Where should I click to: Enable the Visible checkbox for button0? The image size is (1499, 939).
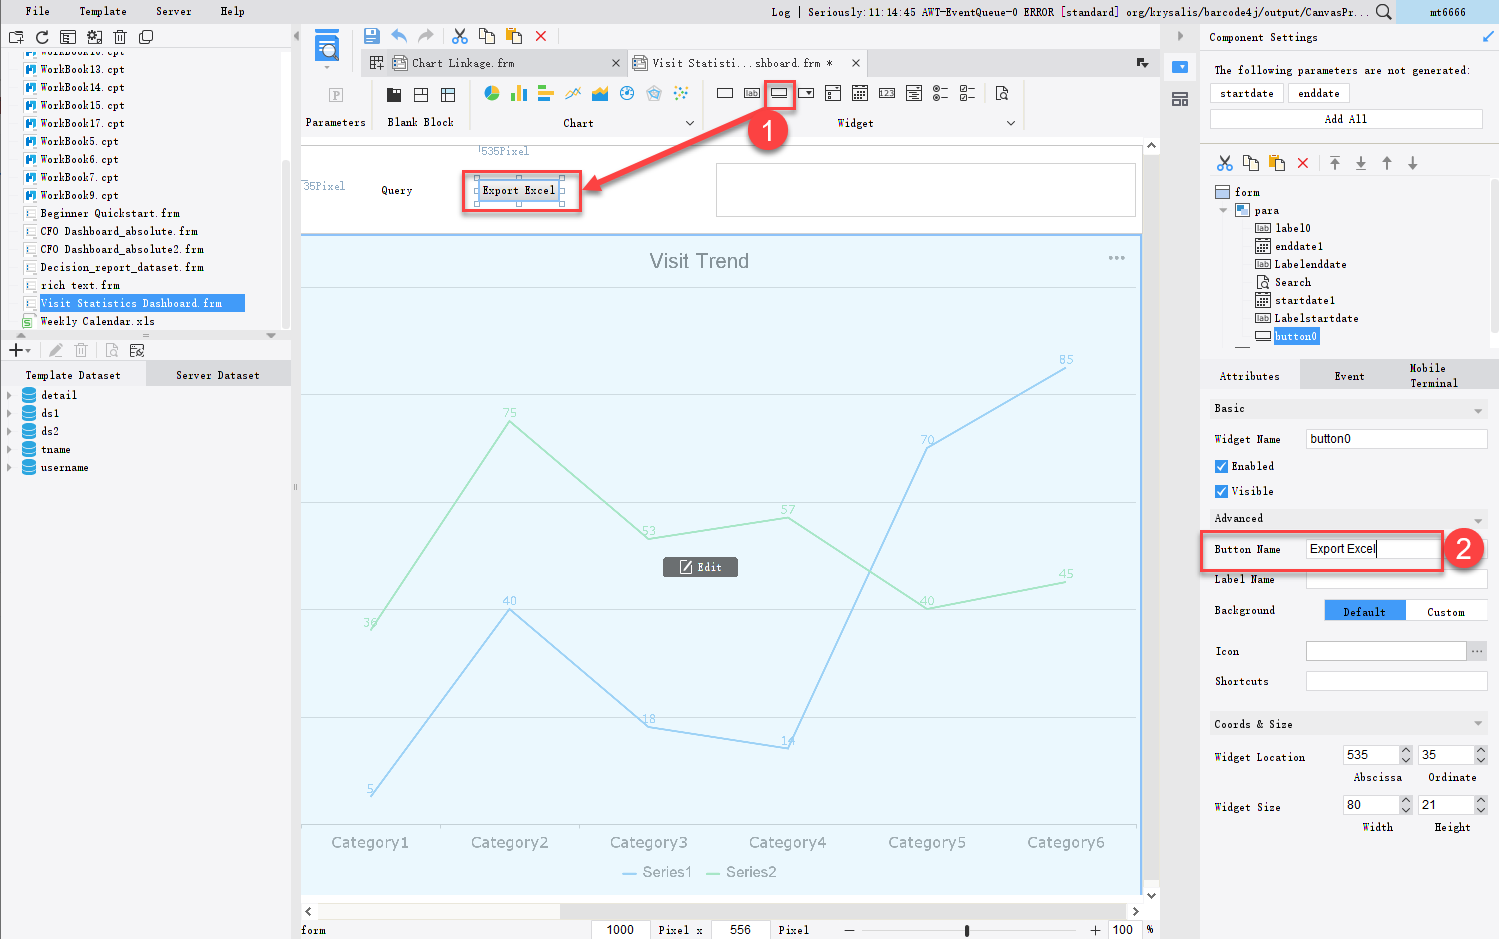tap(1221, 491)
